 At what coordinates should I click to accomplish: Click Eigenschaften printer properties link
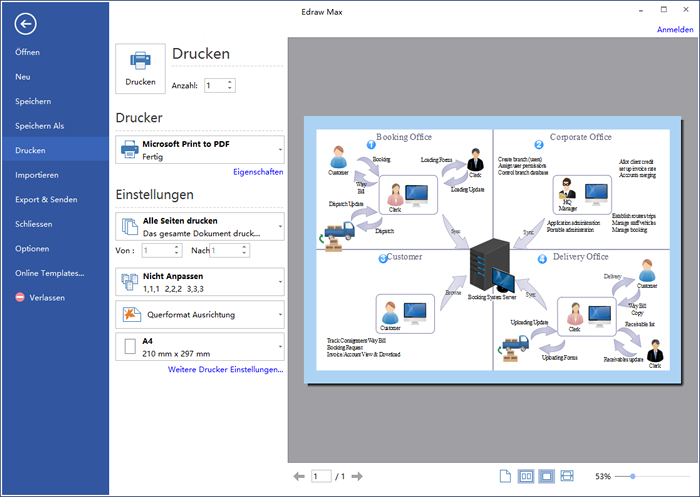tap(258, 172)
